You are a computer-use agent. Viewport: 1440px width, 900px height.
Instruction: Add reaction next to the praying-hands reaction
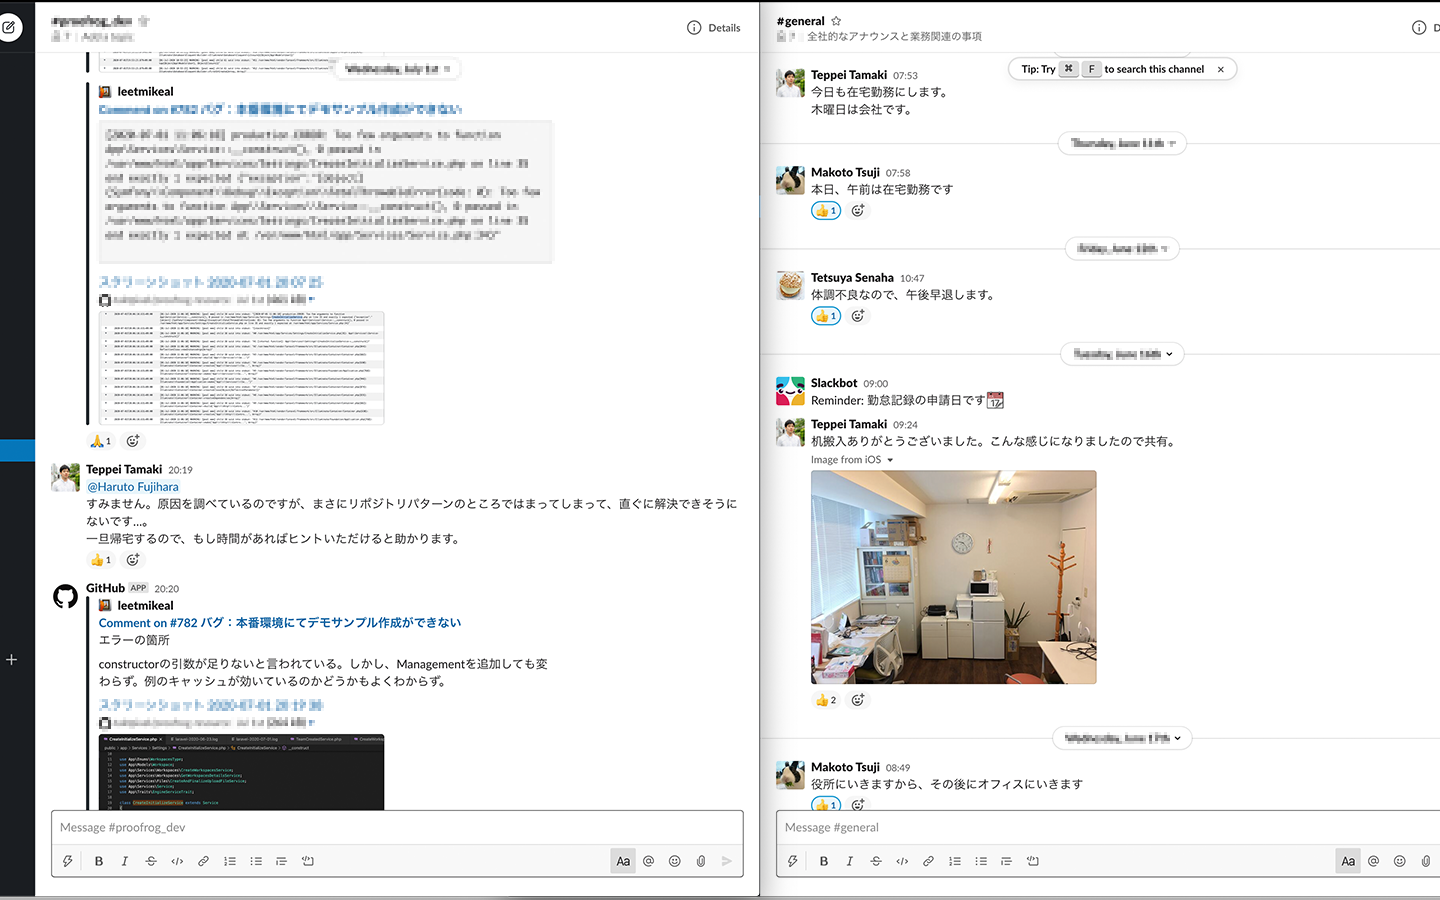pyautogui.click(x=133, y=441)
